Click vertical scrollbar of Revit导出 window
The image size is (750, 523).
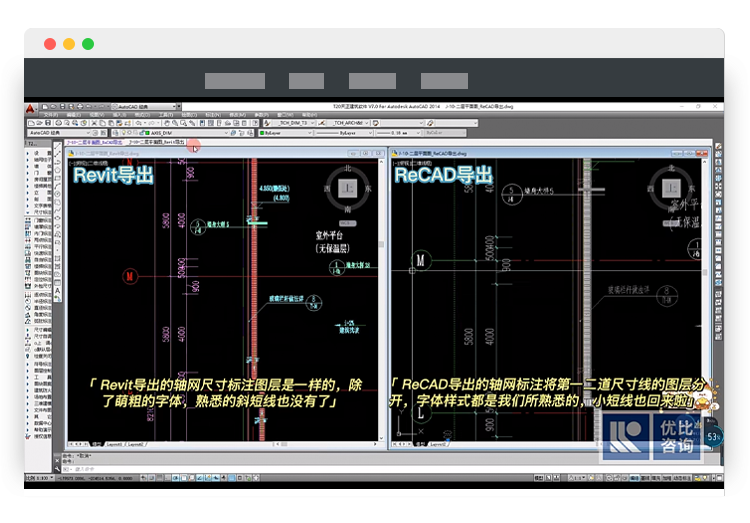point(381,299)
